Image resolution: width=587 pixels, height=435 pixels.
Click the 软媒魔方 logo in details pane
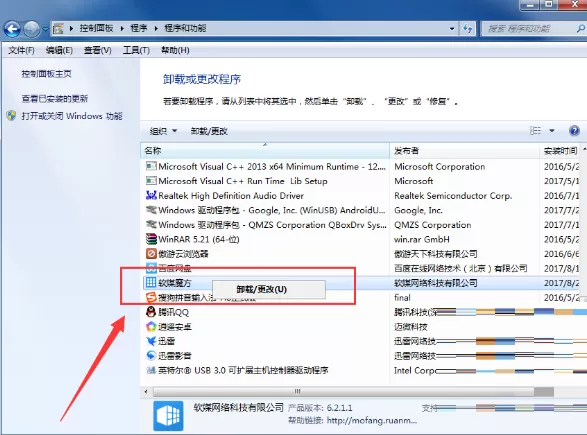pos(168,416)
